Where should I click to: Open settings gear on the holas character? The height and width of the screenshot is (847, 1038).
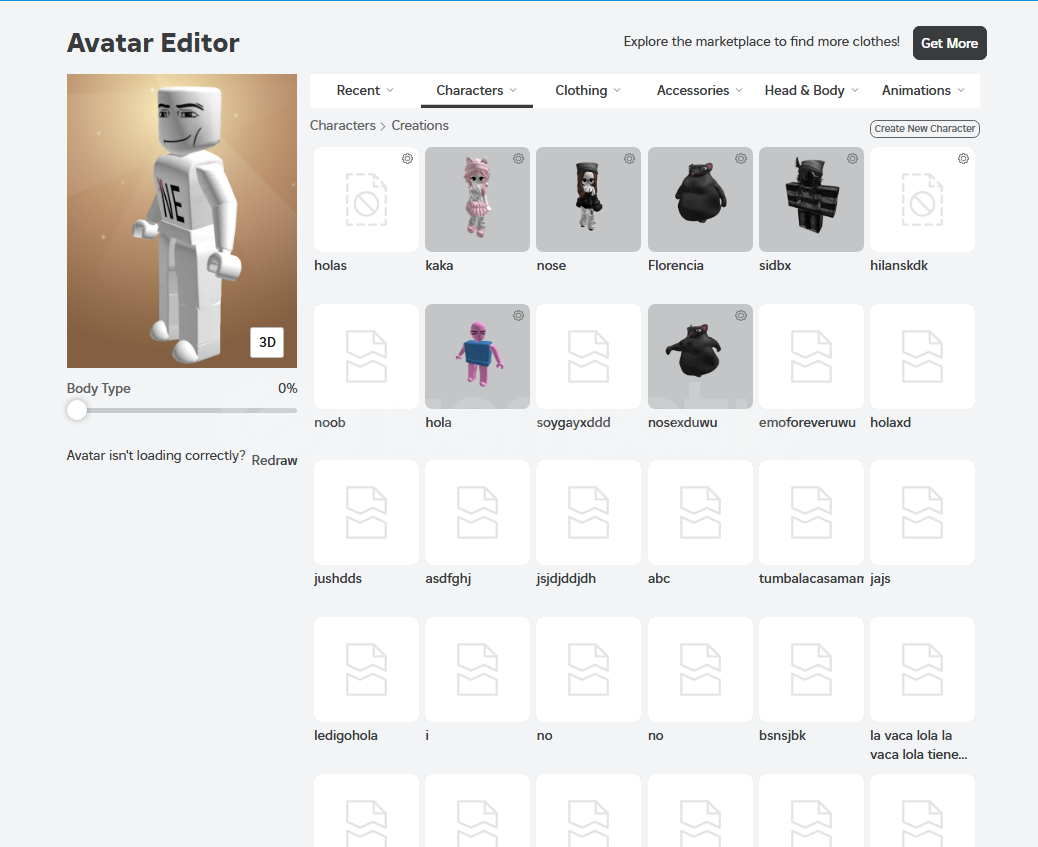pyautogui.click(x=407, y=158)
